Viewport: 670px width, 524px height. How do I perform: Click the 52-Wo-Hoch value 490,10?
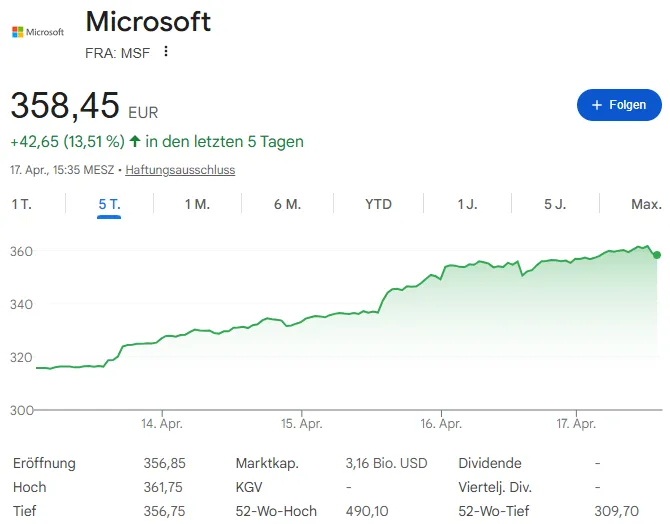pos(366,511)
